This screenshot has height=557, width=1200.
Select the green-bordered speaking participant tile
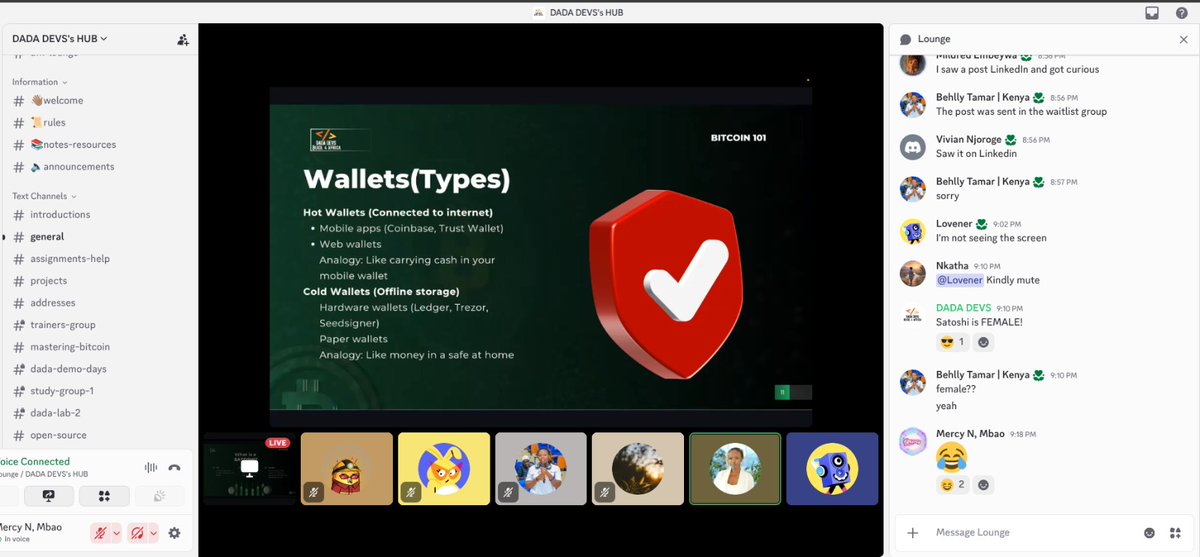tap(735, 468)
